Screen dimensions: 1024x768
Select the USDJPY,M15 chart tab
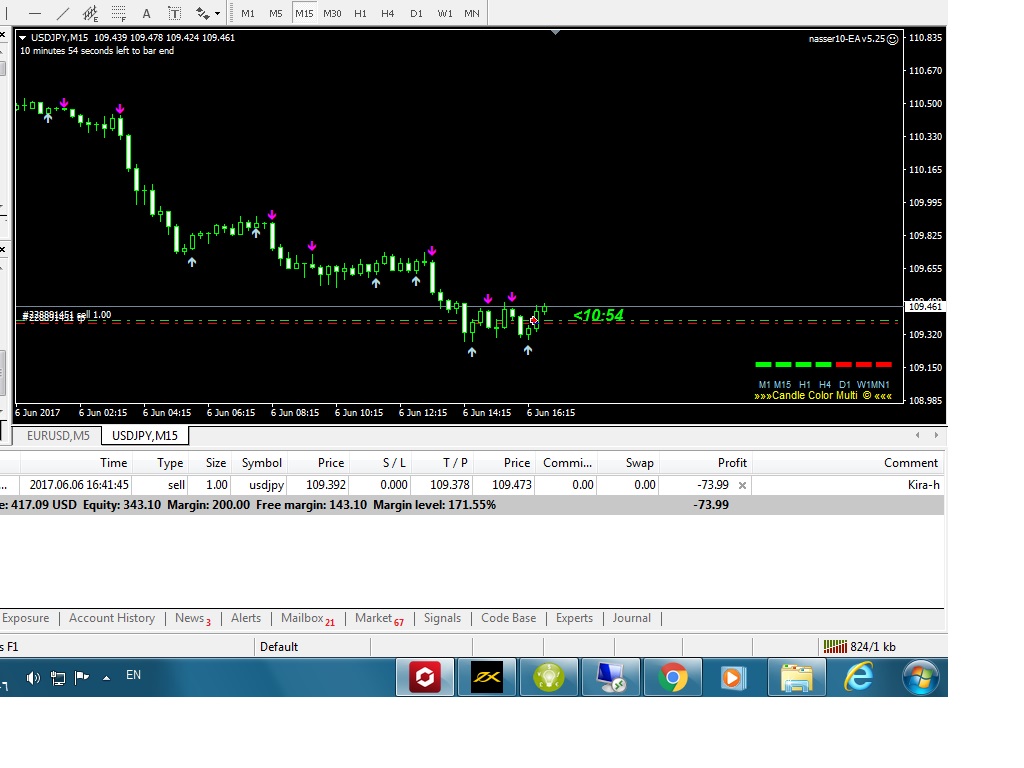click(x=145, y=436)
